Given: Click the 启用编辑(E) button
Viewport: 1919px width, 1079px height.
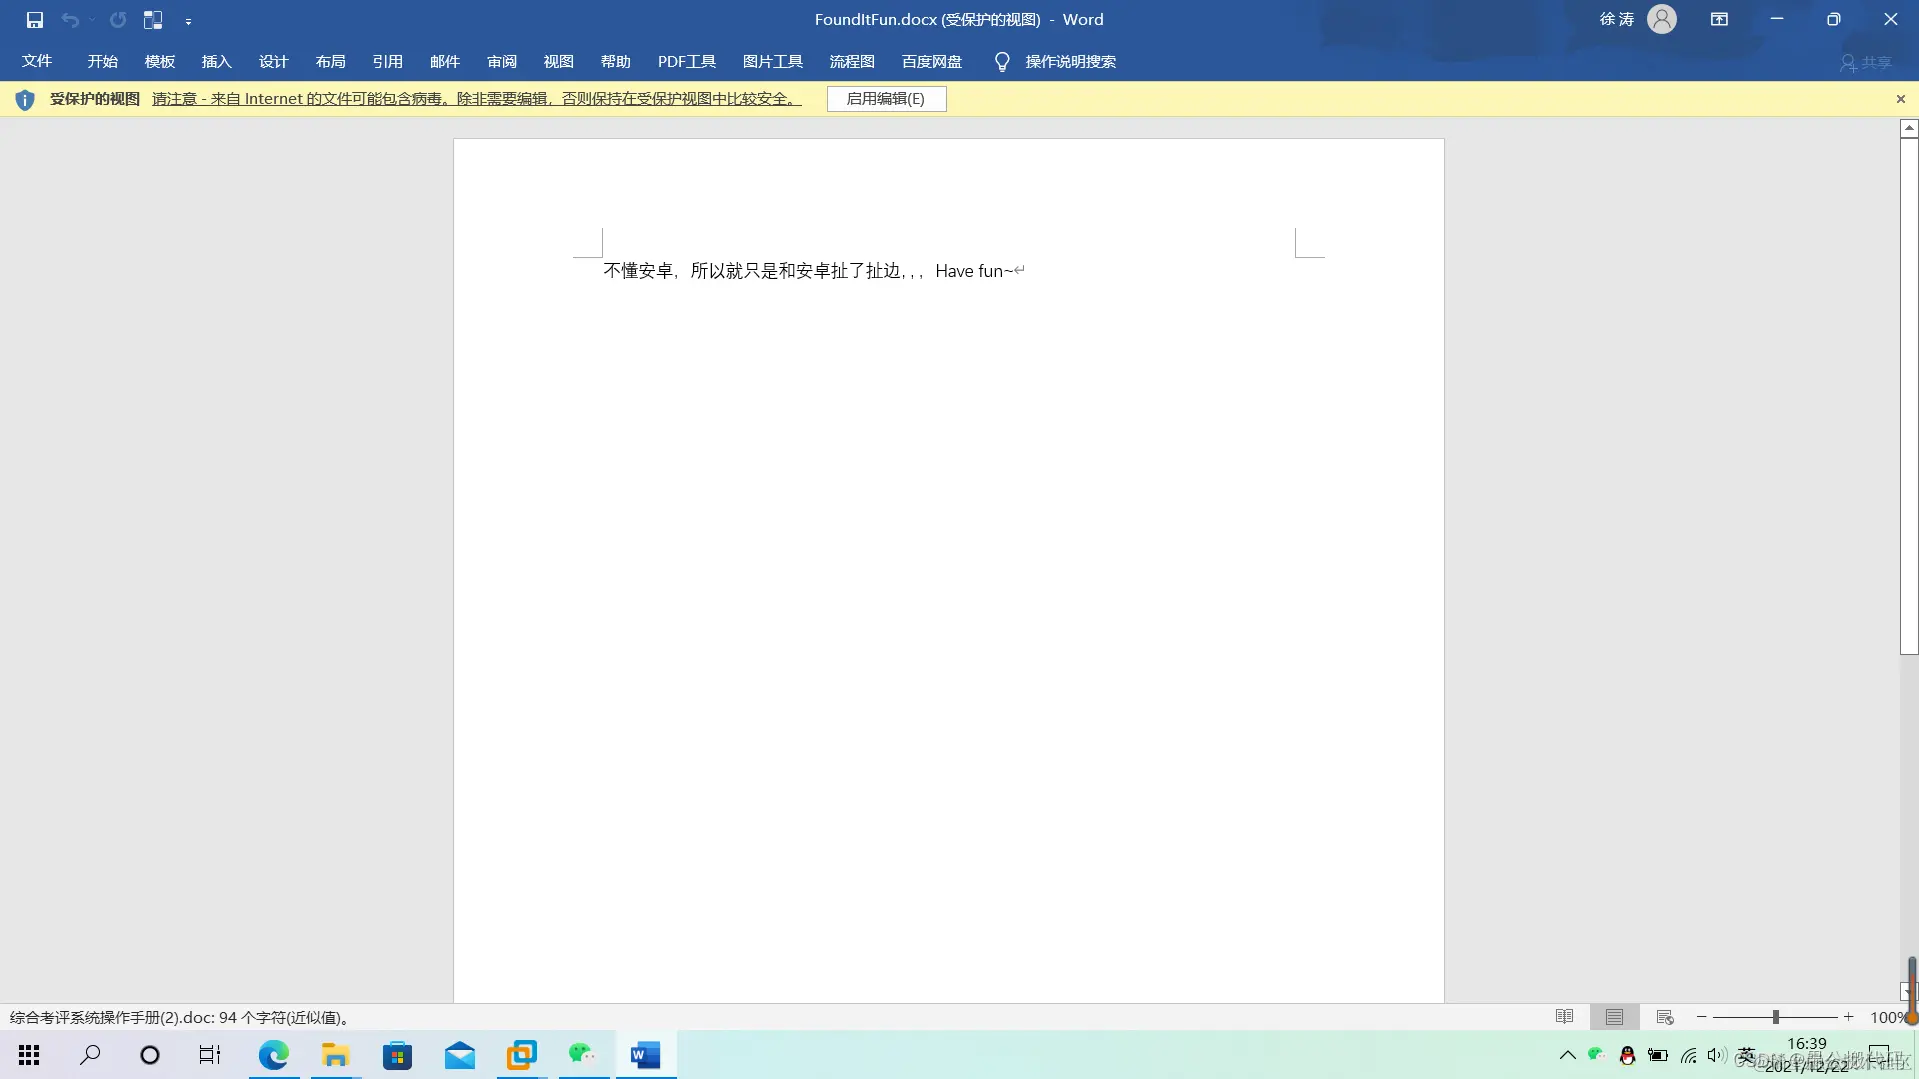Looking at the screenshot, I should [x=886, y=99].
